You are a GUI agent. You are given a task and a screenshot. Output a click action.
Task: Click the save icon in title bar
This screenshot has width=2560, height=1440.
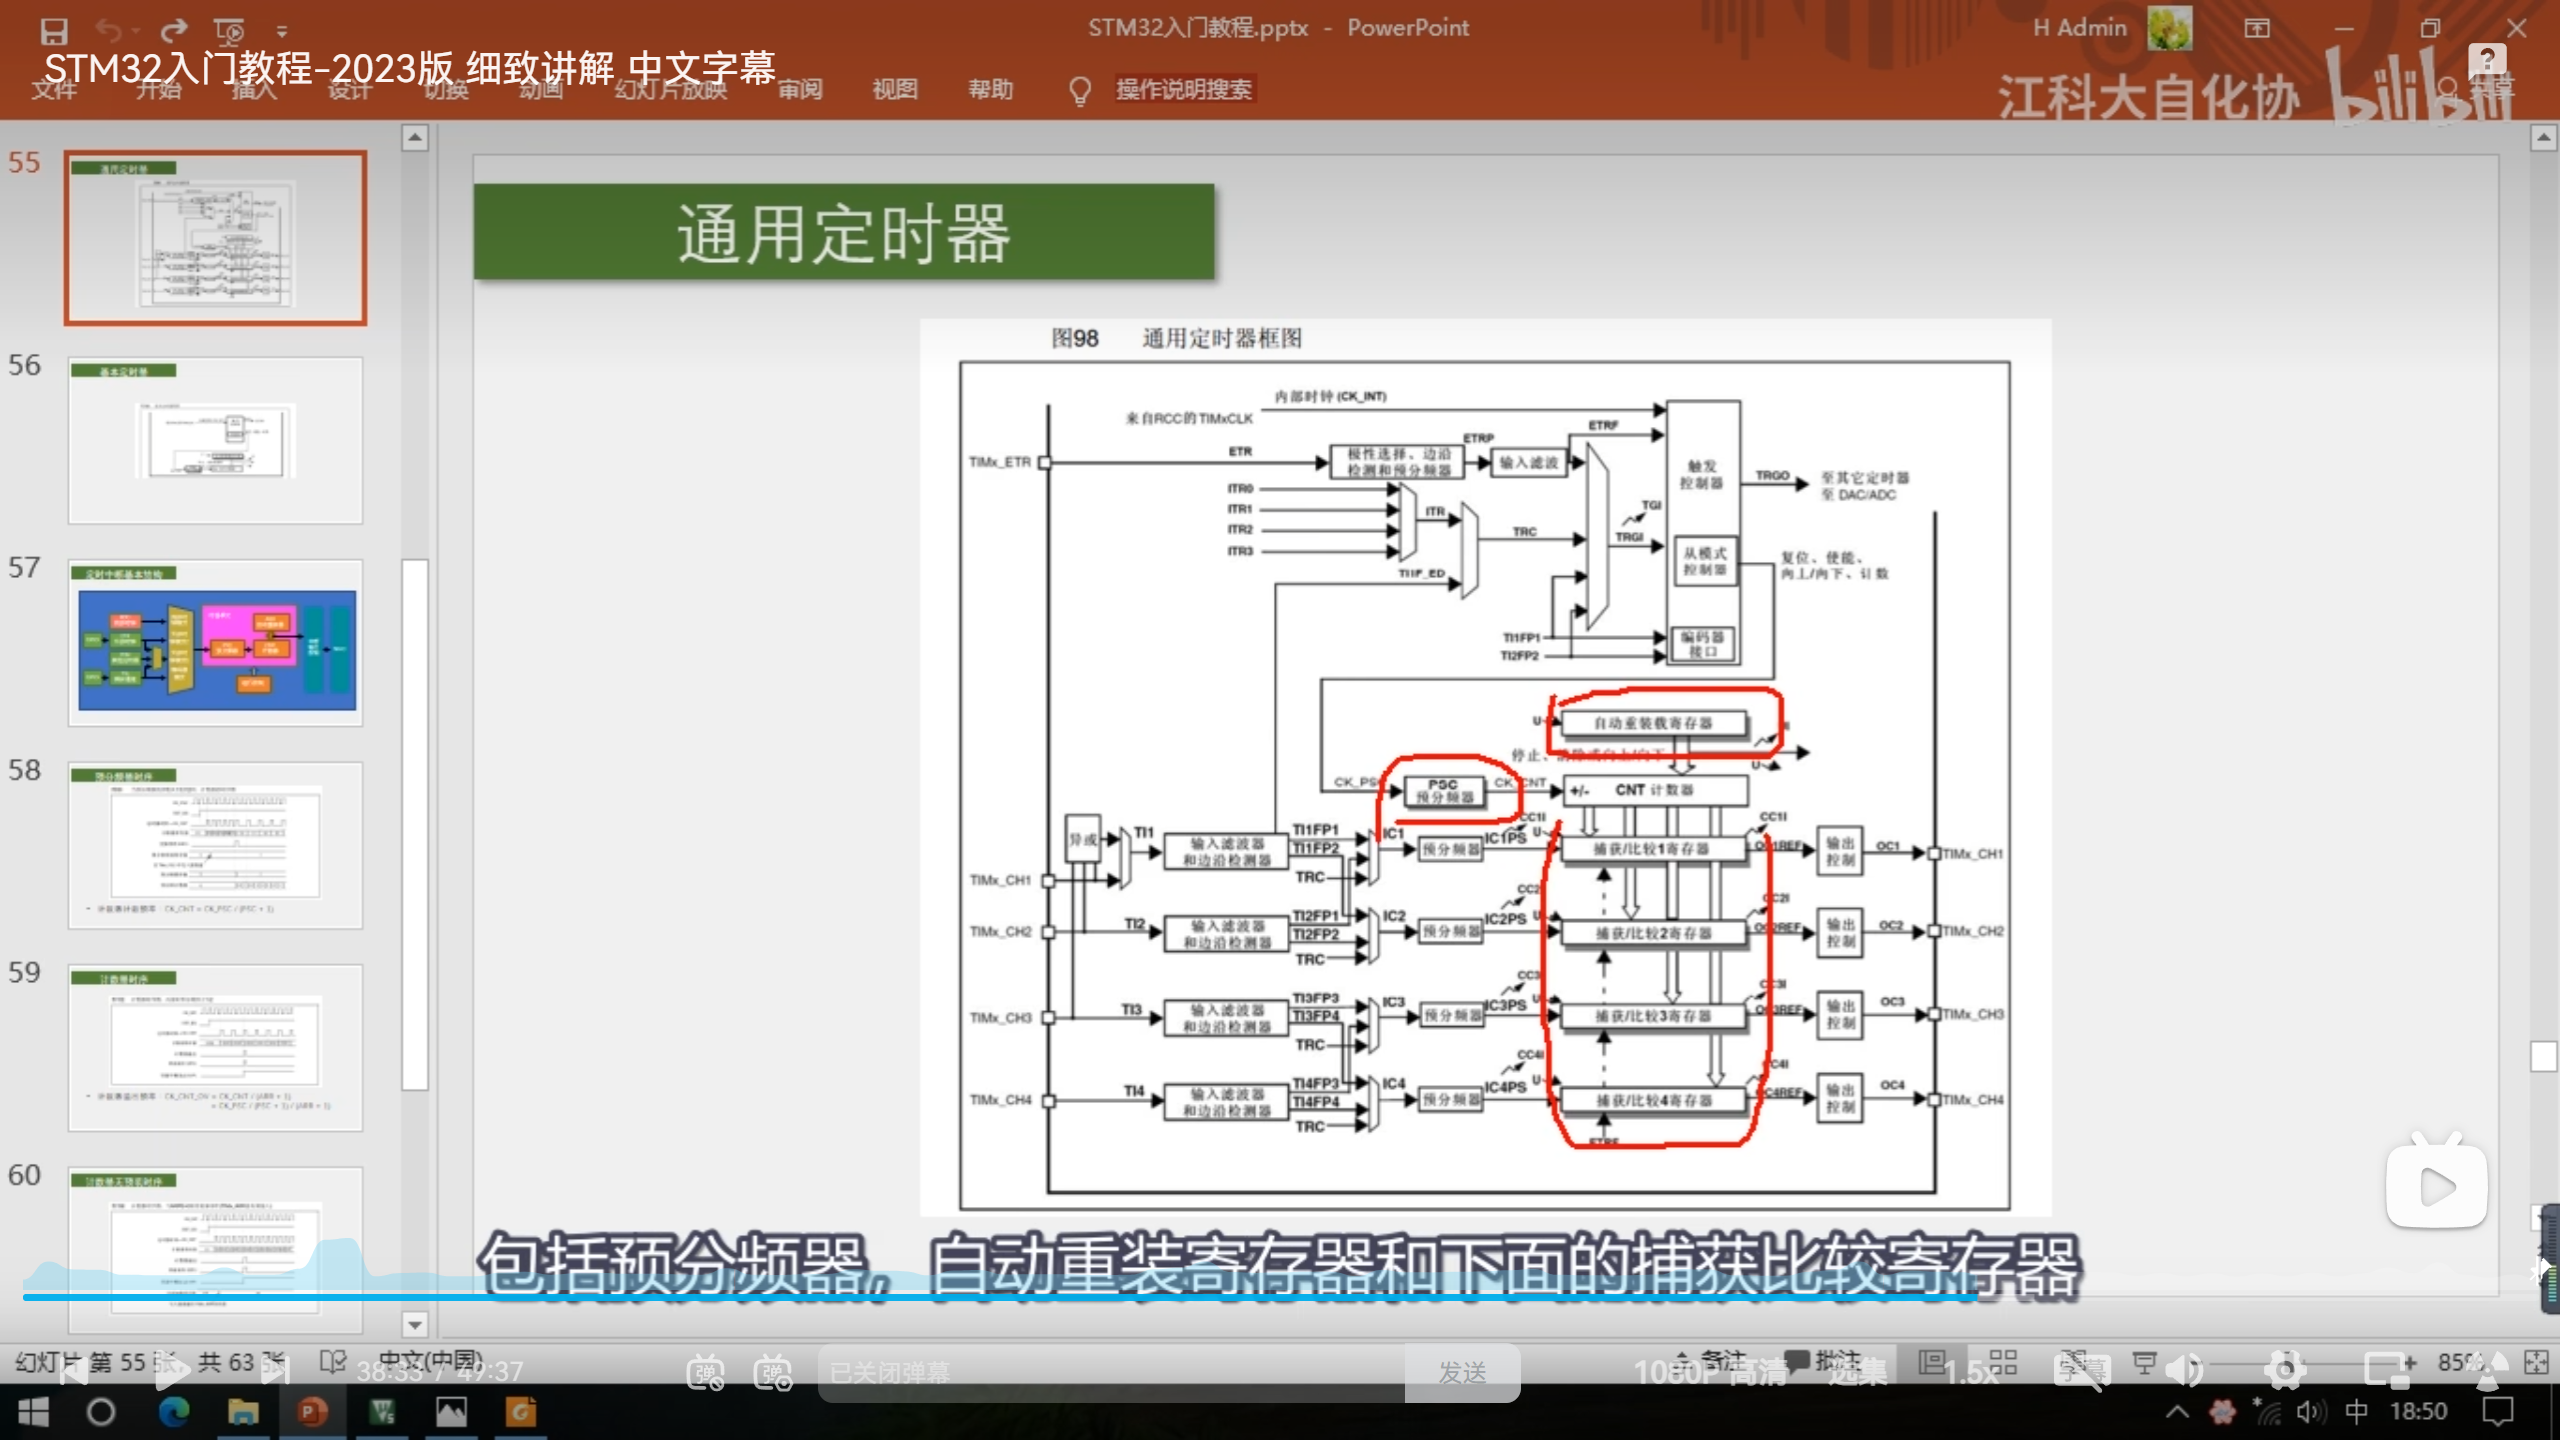pos(54,30)
